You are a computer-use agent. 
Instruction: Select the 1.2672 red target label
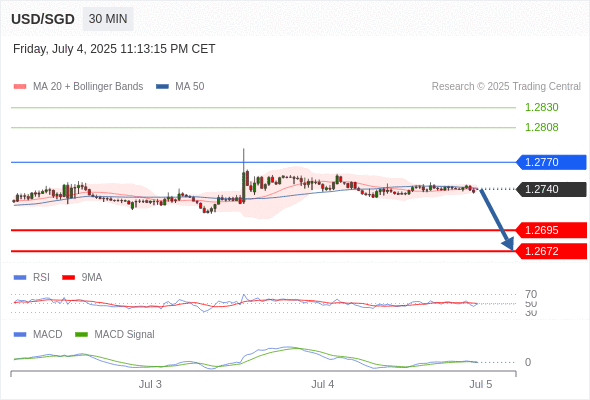[551, 251]
